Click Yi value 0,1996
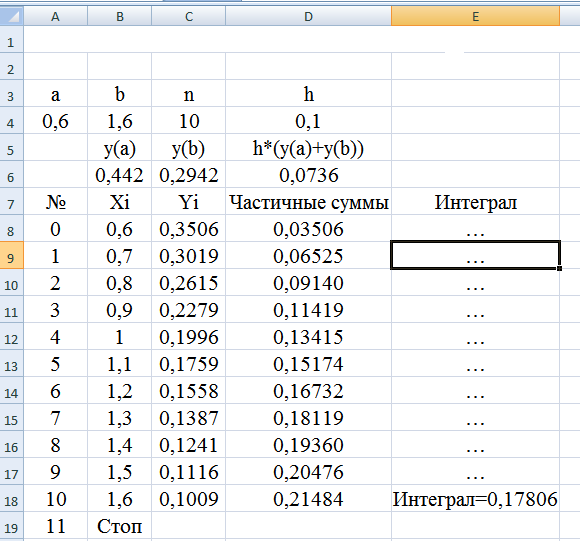The height and width of the screenshot is (541, 580). [x=189, y=337]
